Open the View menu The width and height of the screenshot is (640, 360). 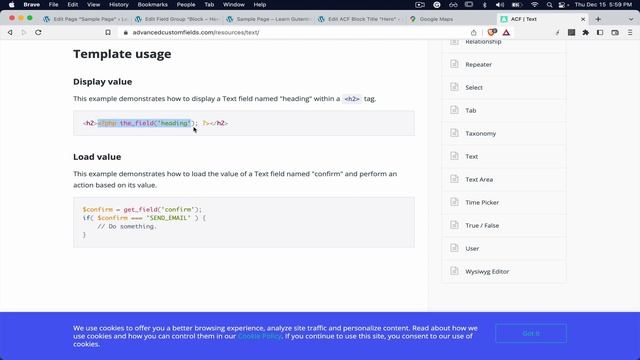(93, 4)
